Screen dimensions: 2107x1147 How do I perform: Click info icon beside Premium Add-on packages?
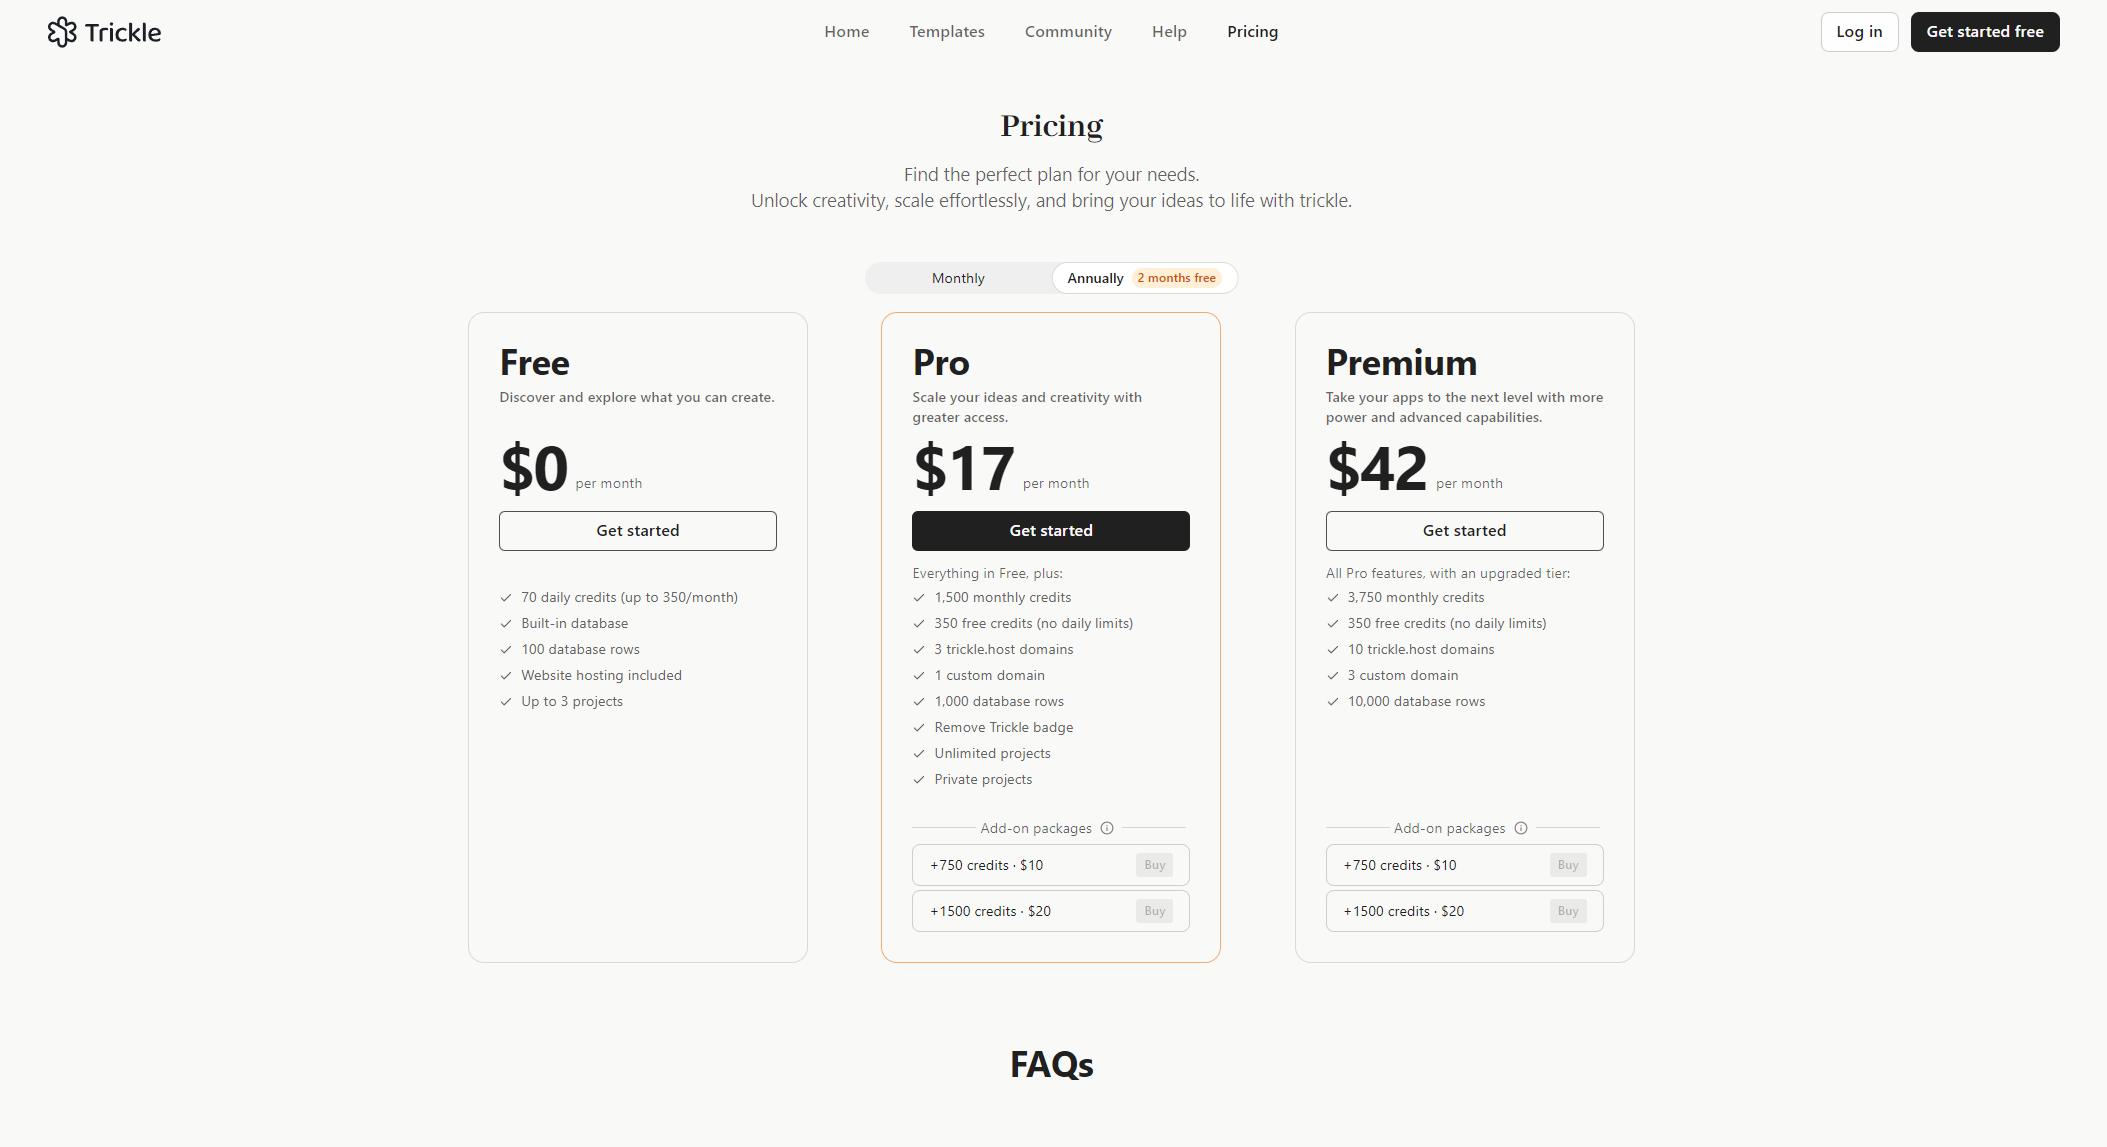[x=1521, y=828]
